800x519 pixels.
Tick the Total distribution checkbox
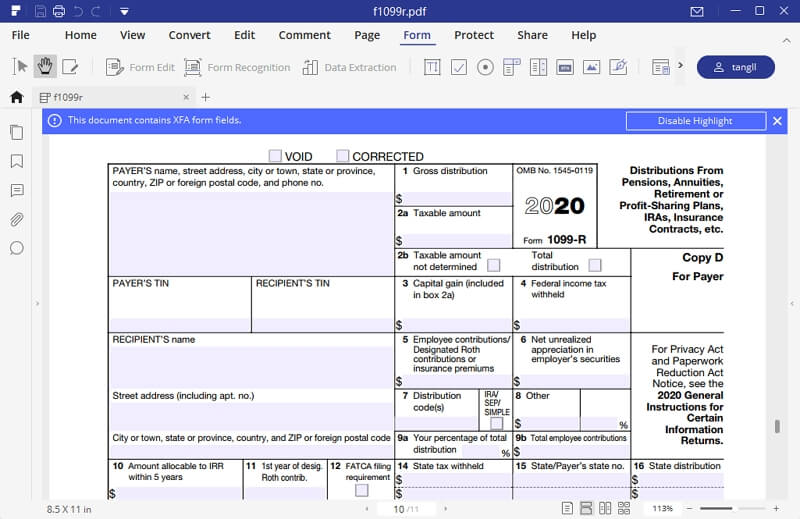(x=595, y=265)
